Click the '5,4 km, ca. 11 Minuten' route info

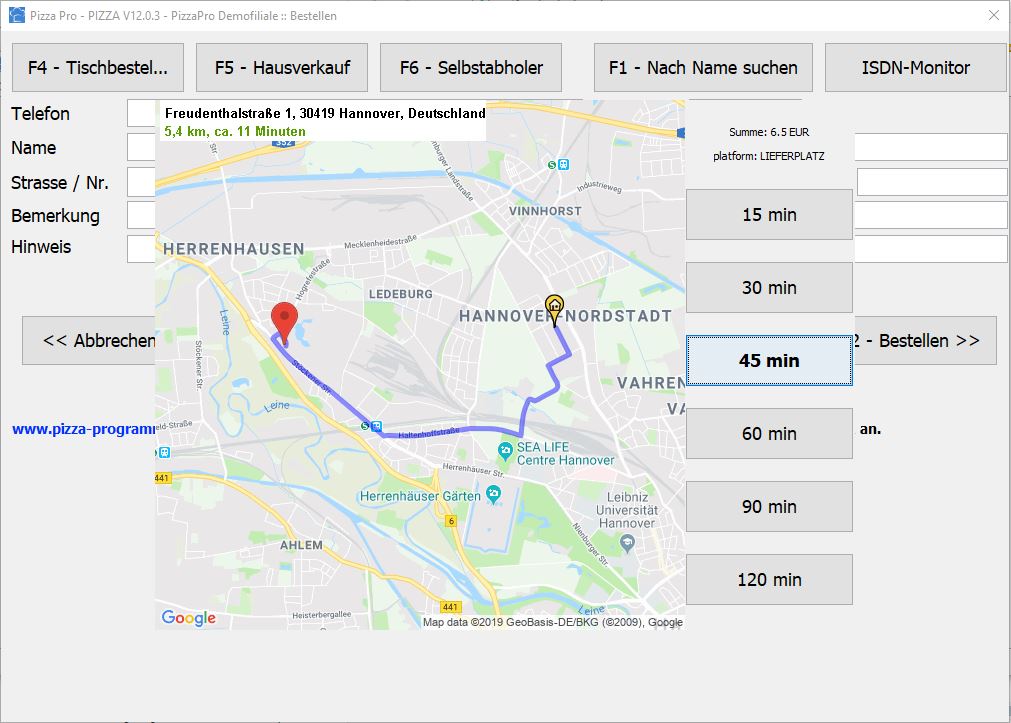(x=235, y=132)
